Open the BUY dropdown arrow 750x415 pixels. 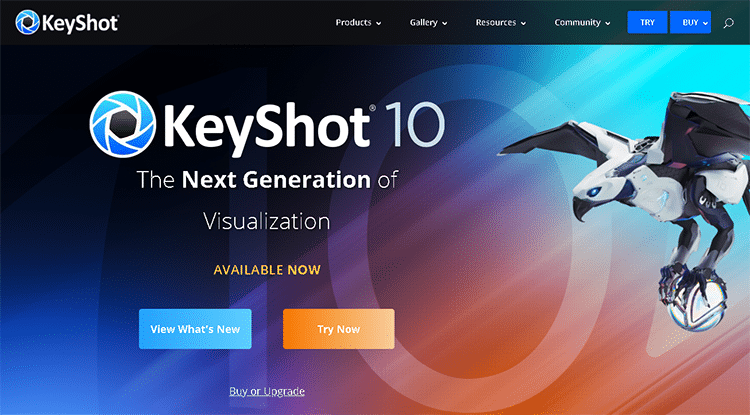705,23
